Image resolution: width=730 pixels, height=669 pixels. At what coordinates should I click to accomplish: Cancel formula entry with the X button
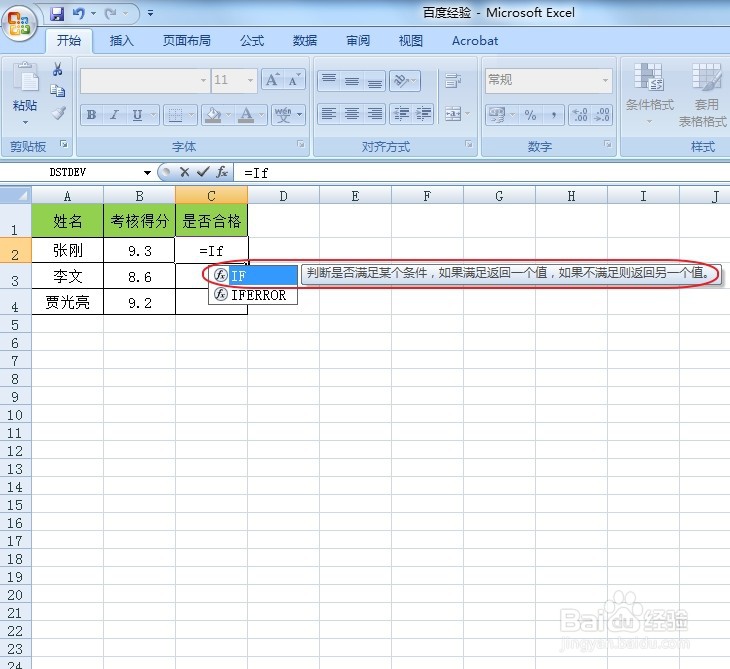[x=184, y=172]
